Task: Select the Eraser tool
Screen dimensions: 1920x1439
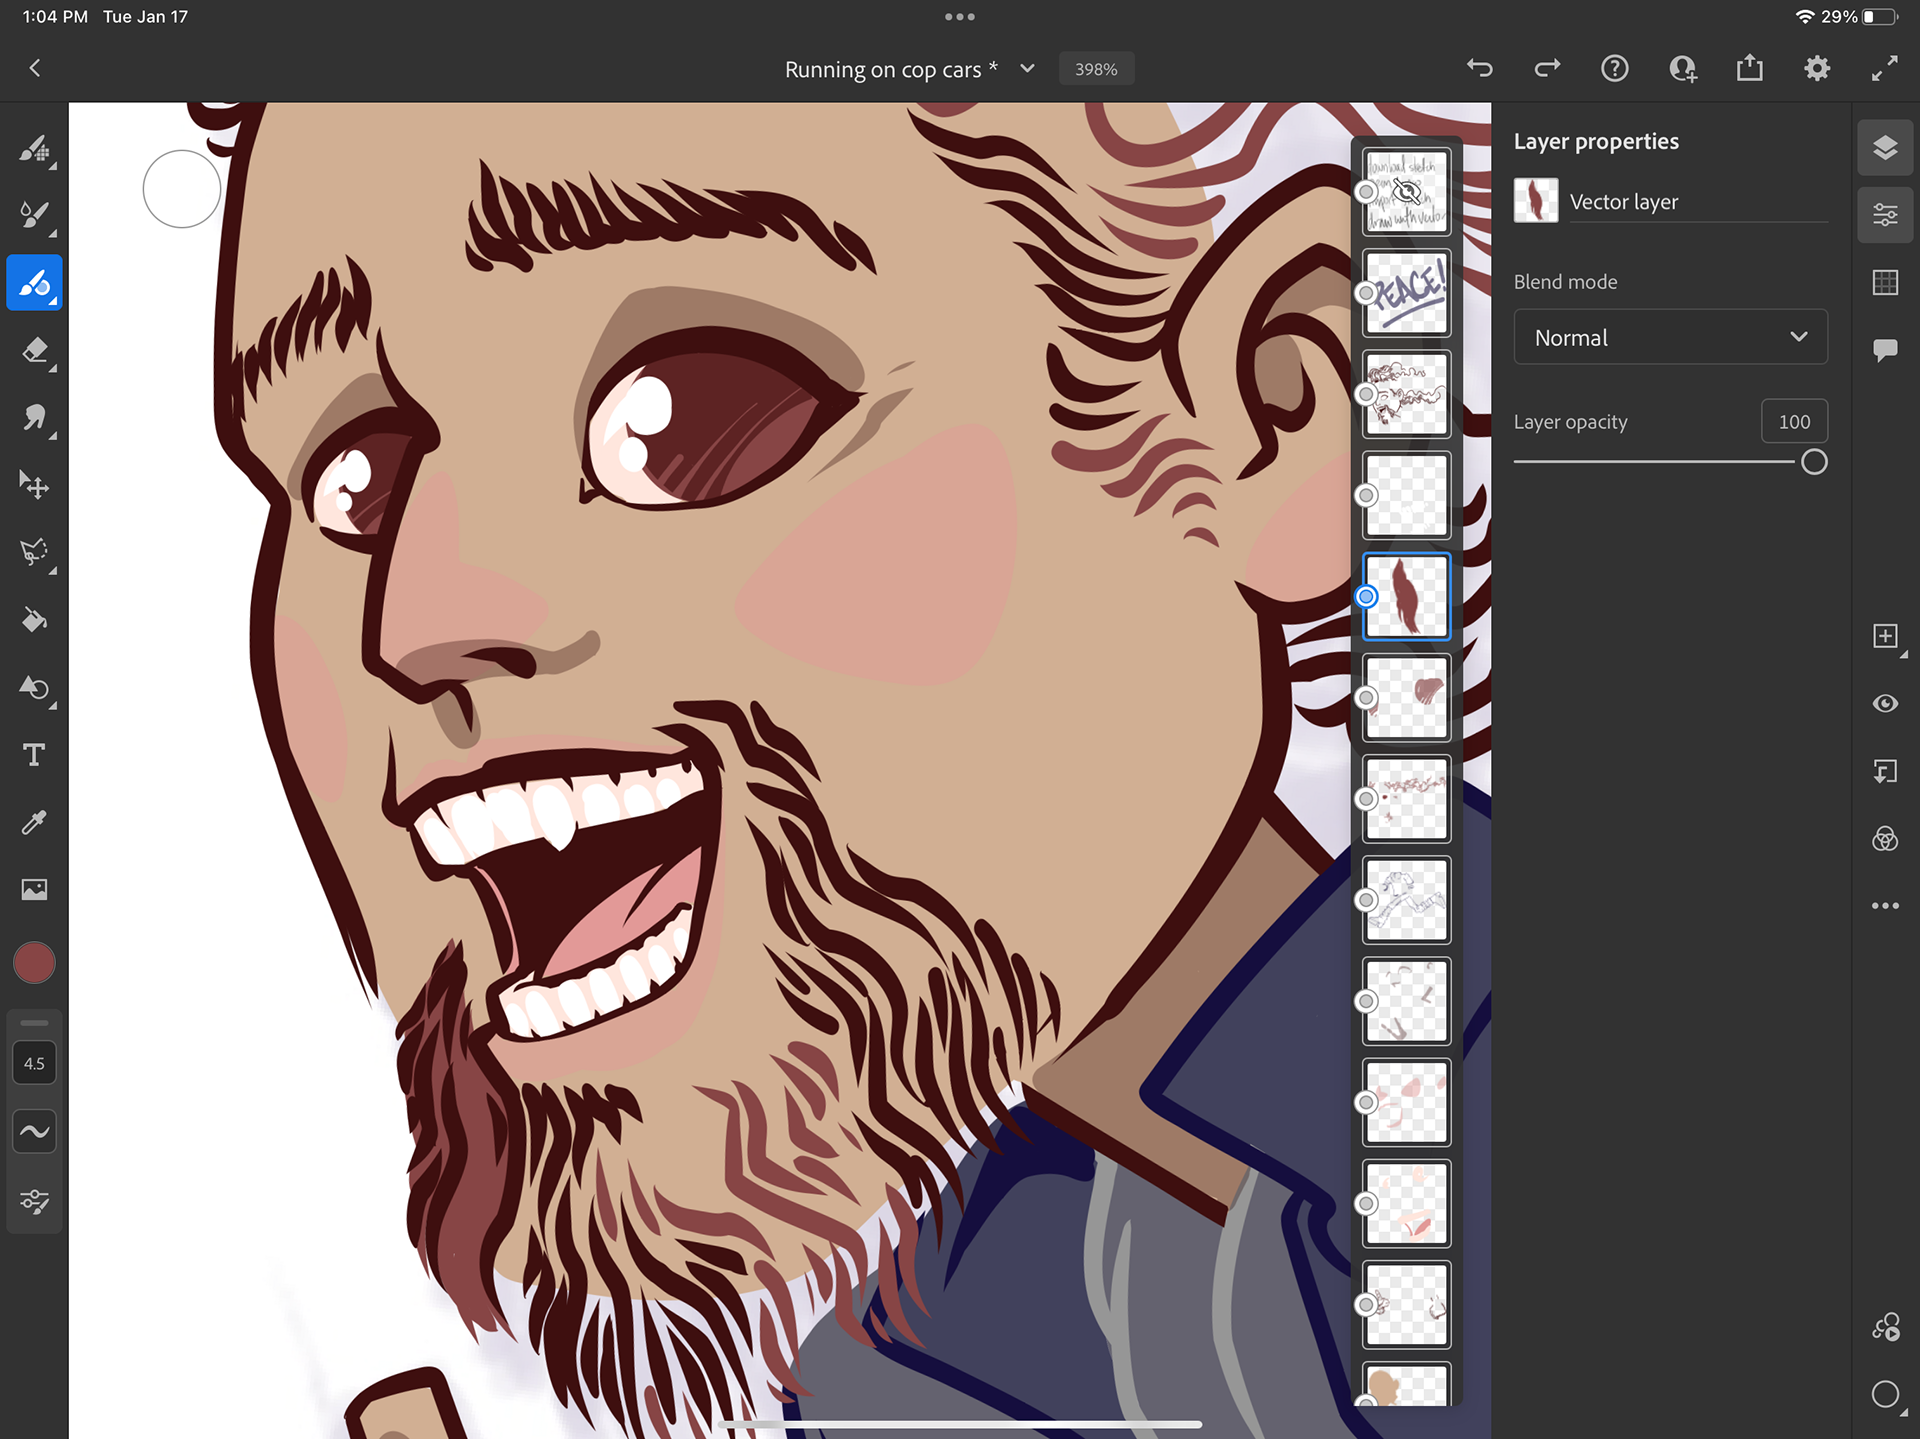Action: coord(35,350)
